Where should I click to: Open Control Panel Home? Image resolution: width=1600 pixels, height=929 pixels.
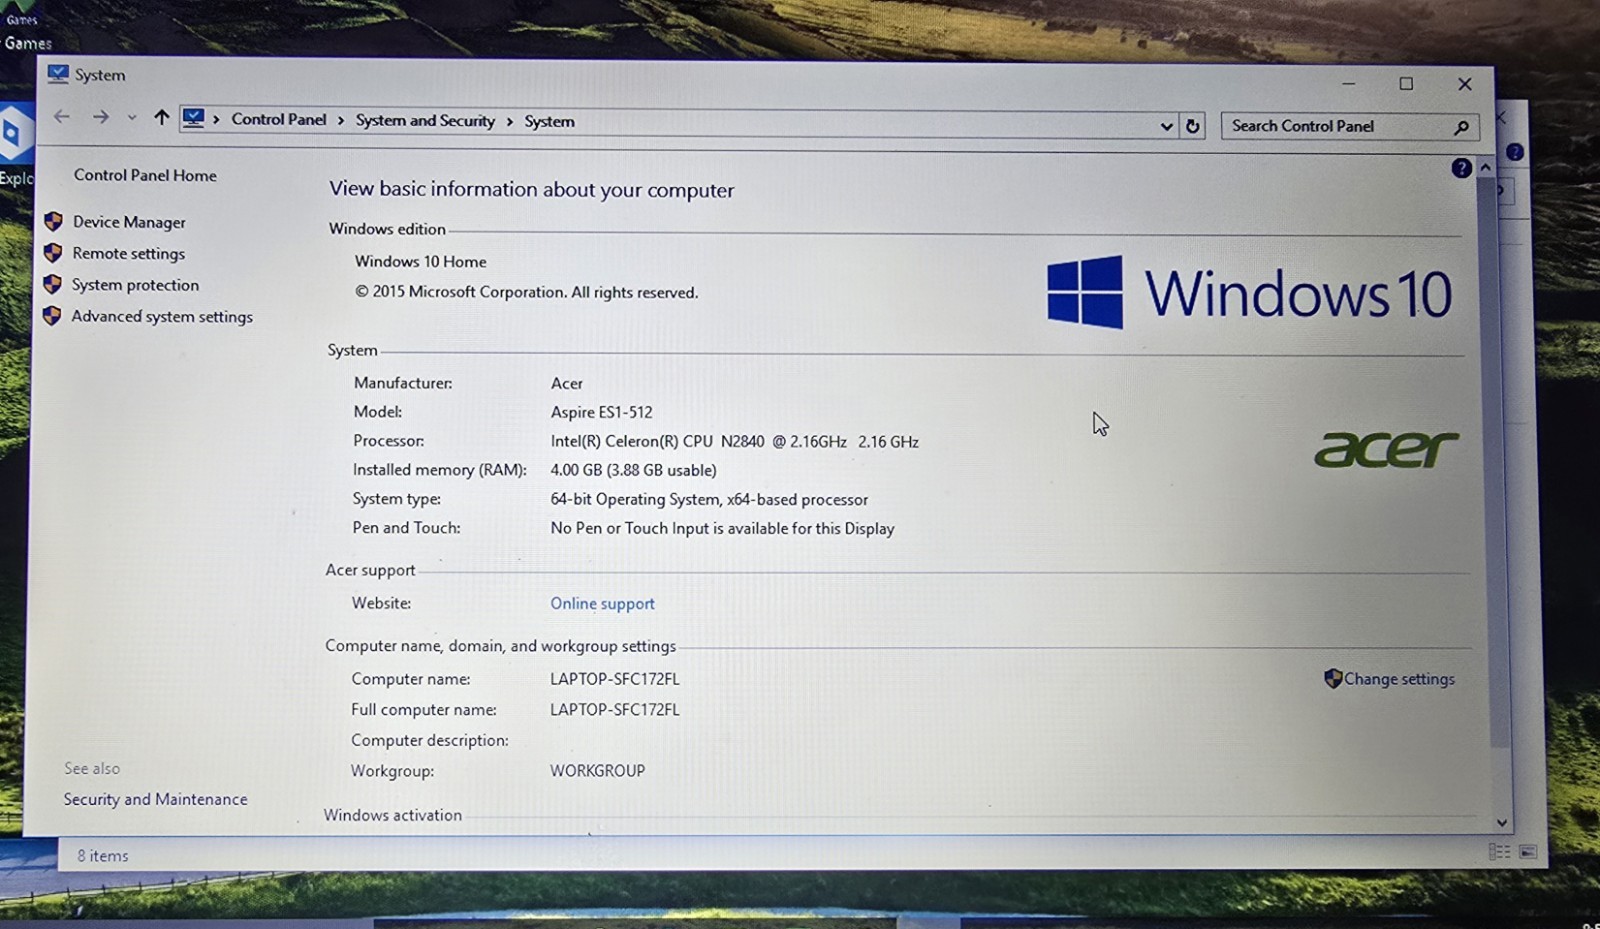pyautogui.click(x=145, y=175)
